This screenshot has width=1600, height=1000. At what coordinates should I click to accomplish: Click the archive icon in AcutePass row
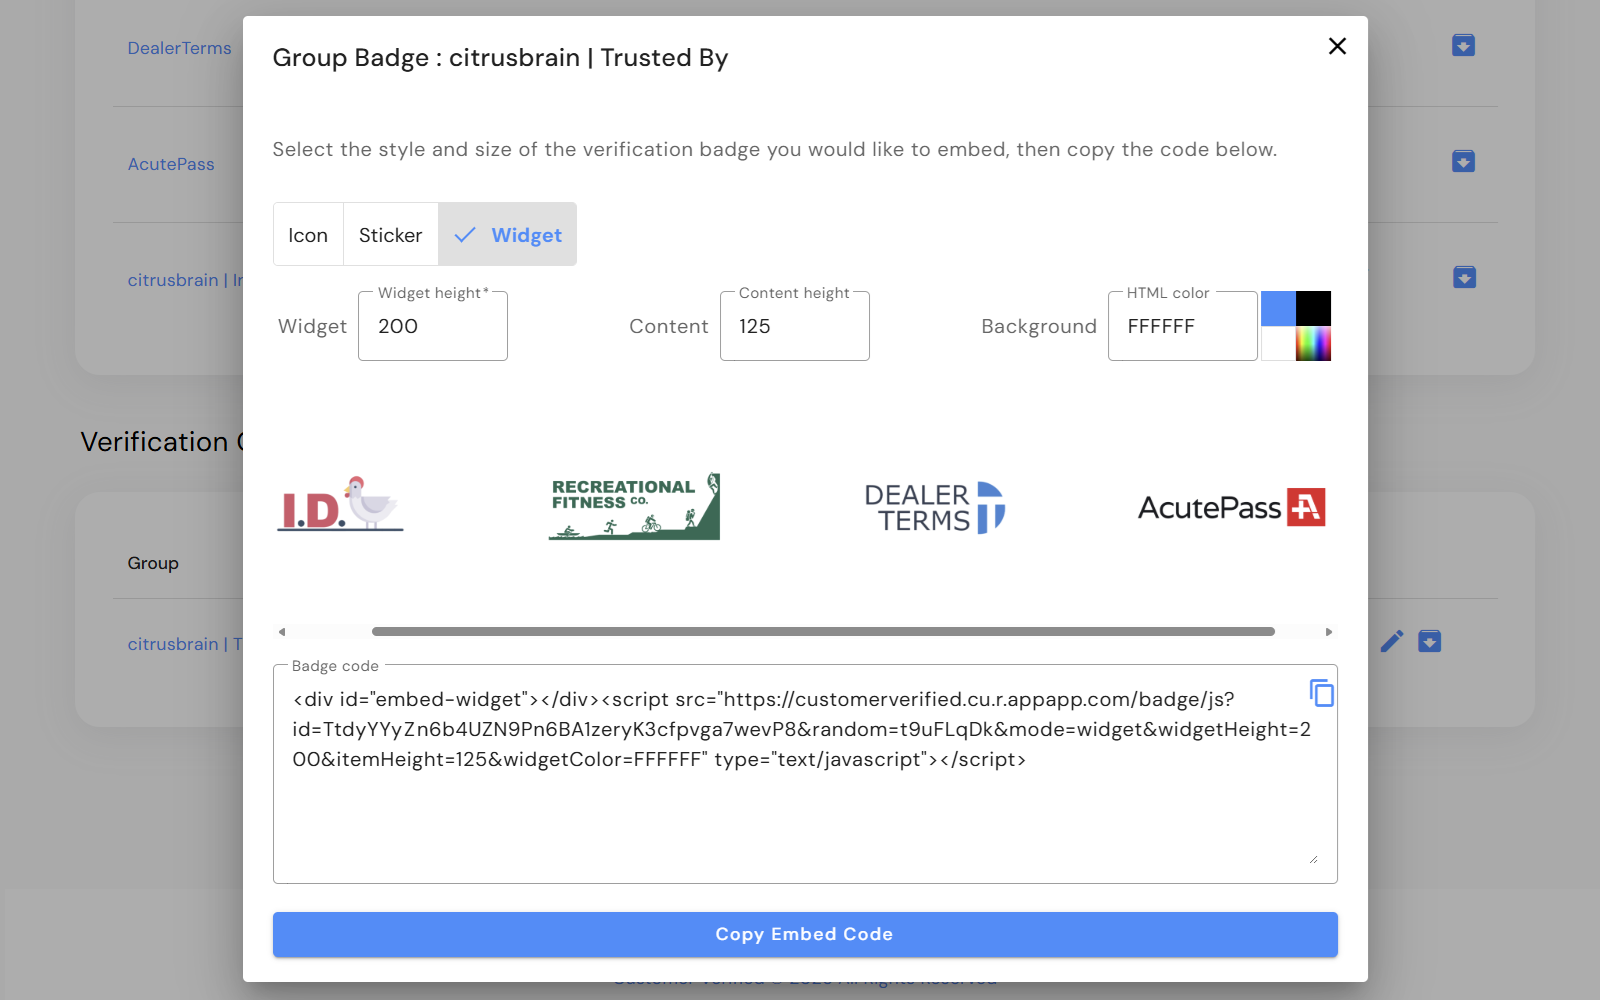point(1464,161)
